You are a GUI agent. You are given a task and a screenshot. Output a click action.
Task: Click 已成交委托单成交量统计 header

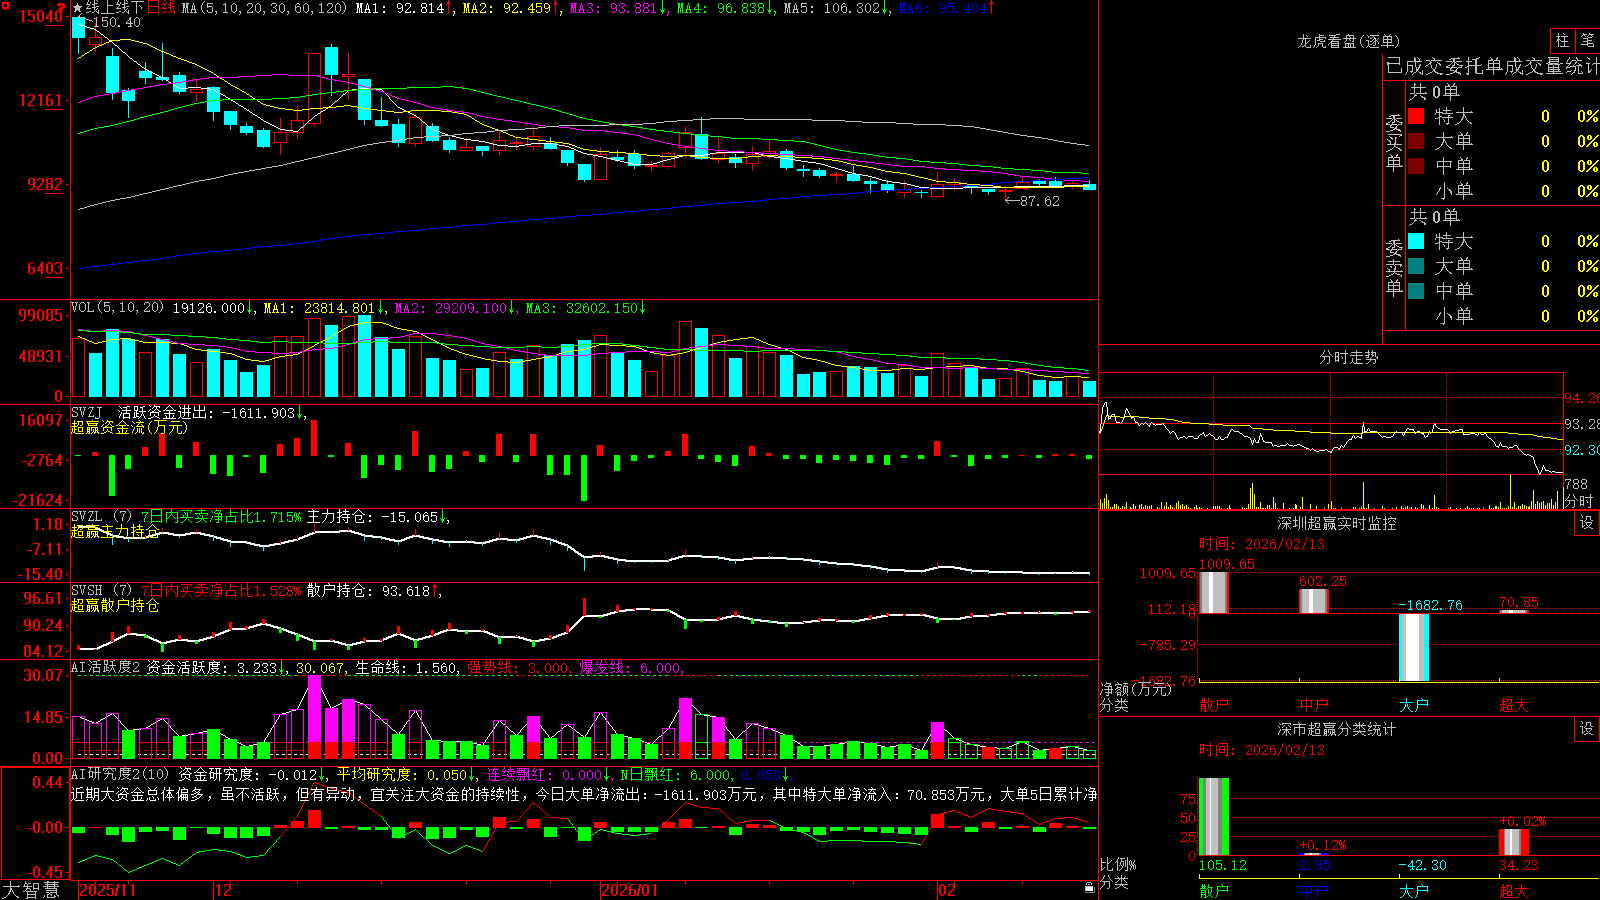coord(1492,67)
